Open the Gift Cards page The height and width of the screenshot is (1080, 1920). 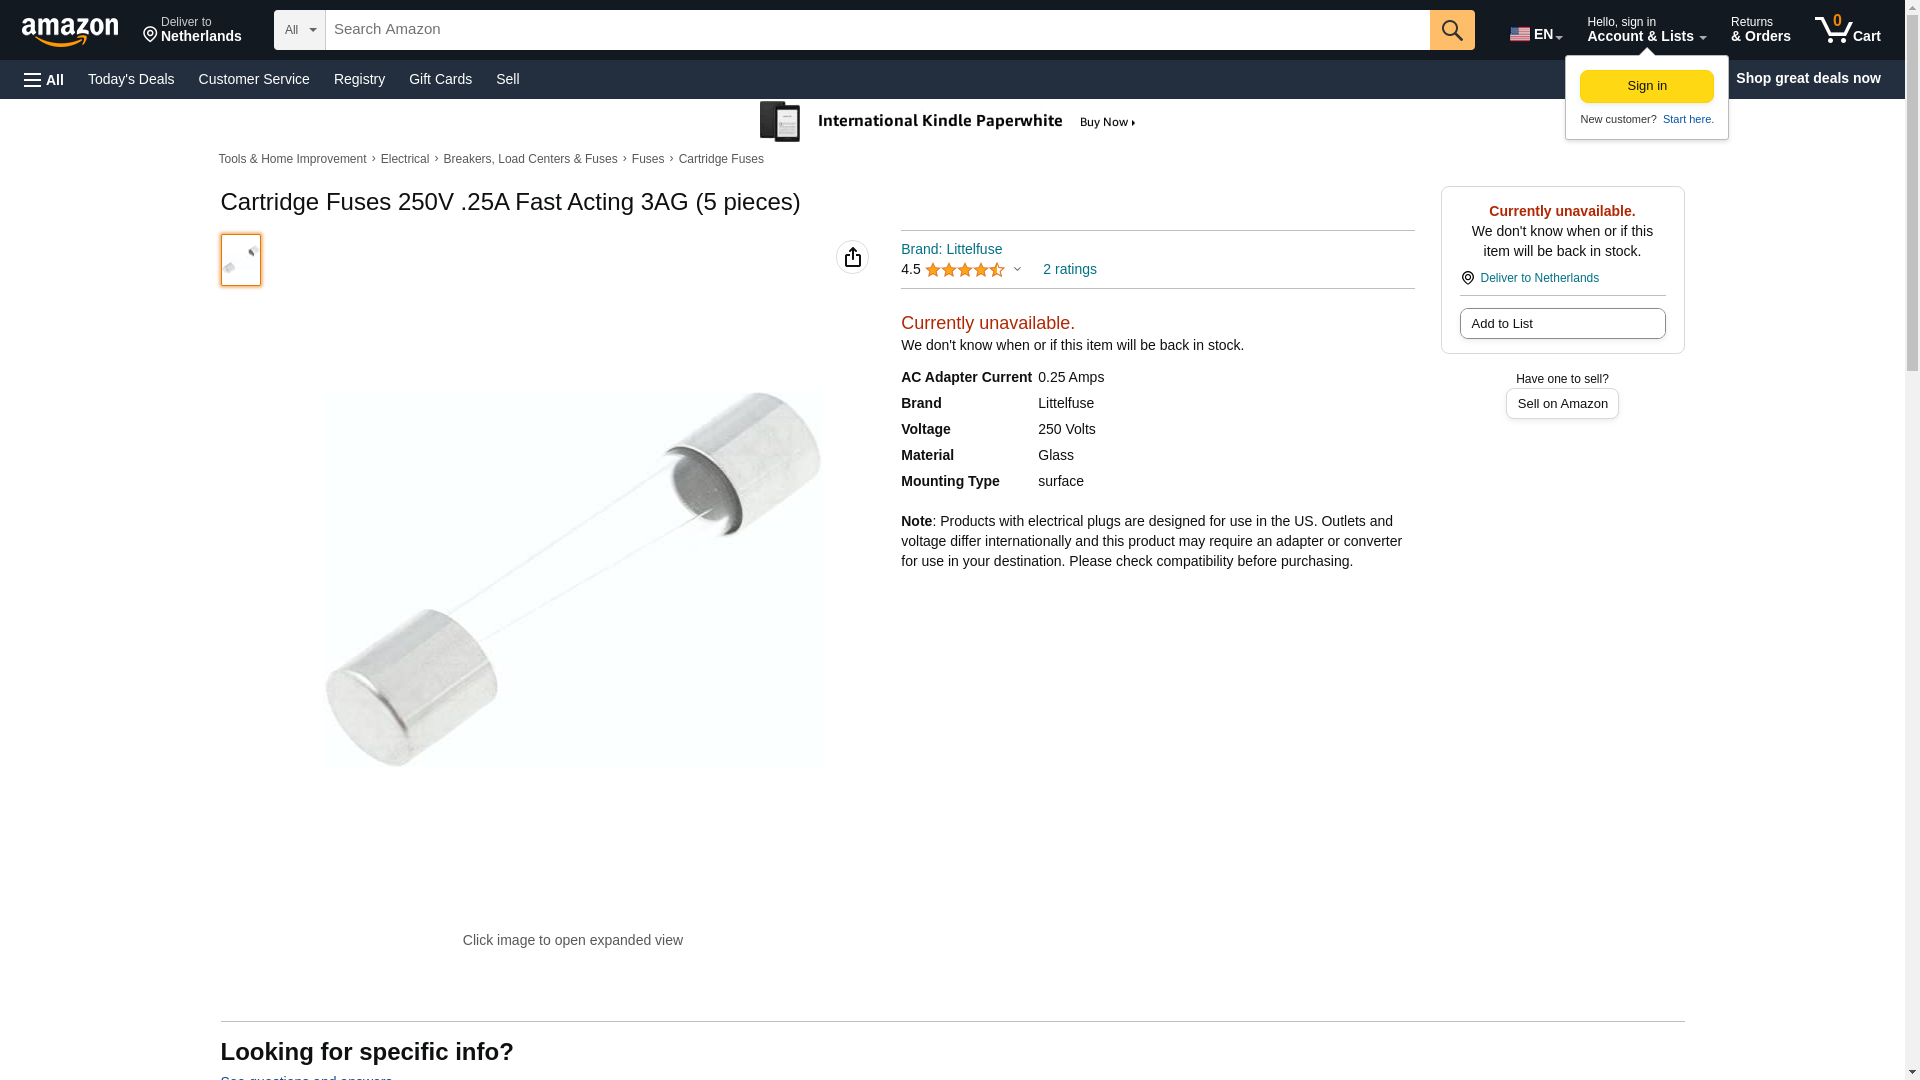point(440,79)
